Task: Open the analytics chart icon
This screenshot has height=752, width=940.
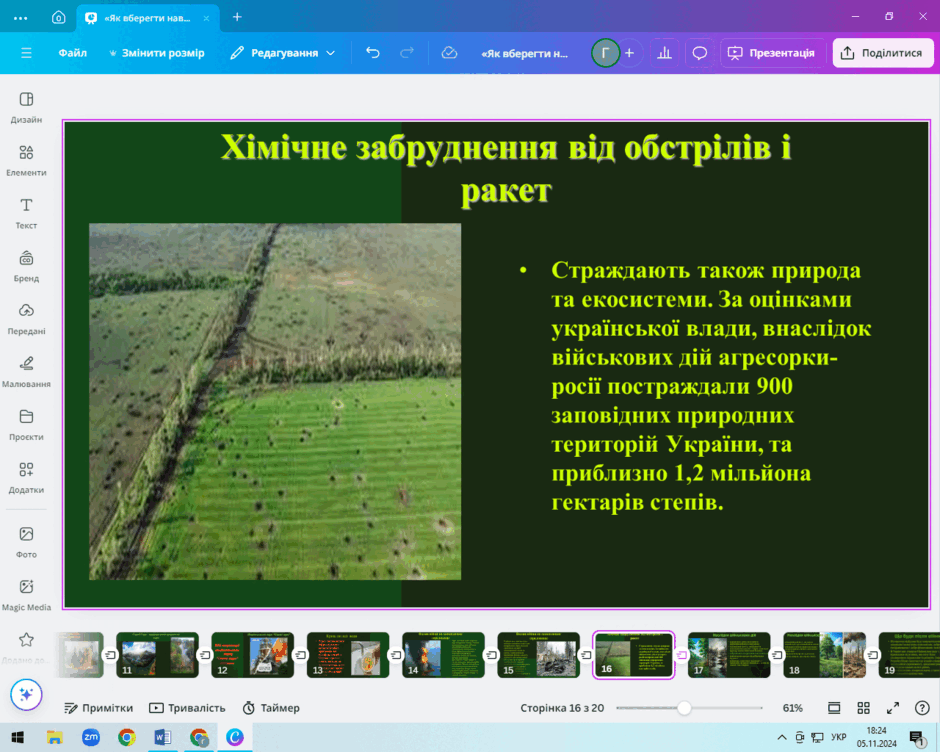Action: point(664,53)
